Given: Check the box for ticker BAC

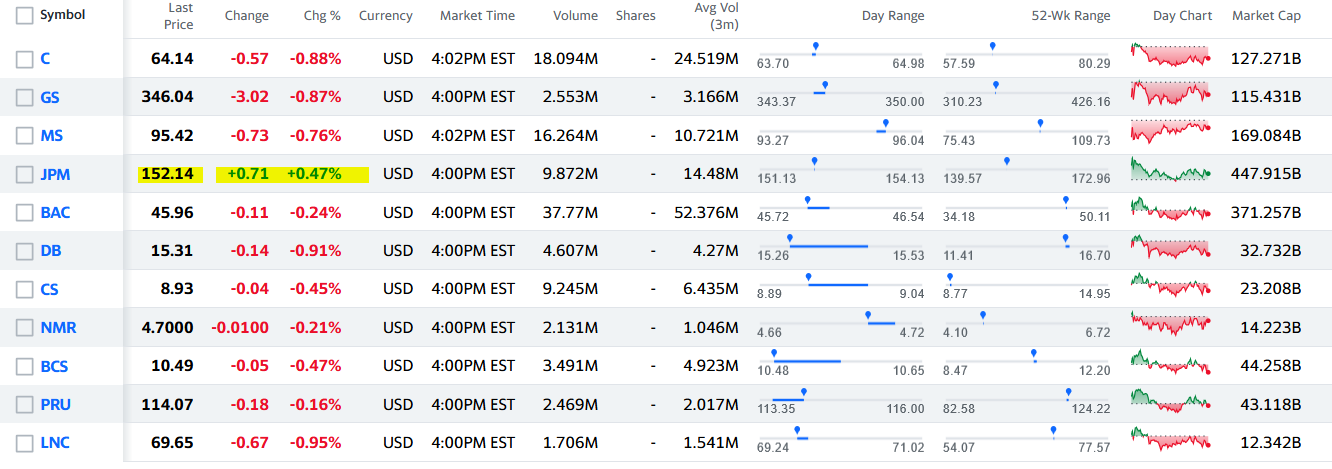Looking at the screenshot, I should point(24,213).
